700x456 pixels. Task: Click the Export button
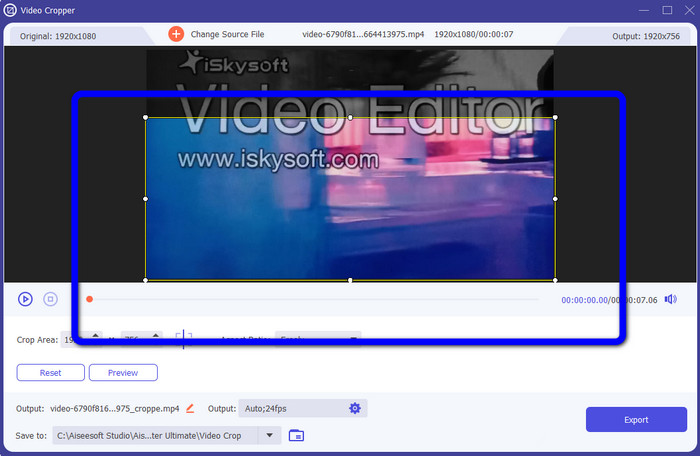click(x=636, y=419)
